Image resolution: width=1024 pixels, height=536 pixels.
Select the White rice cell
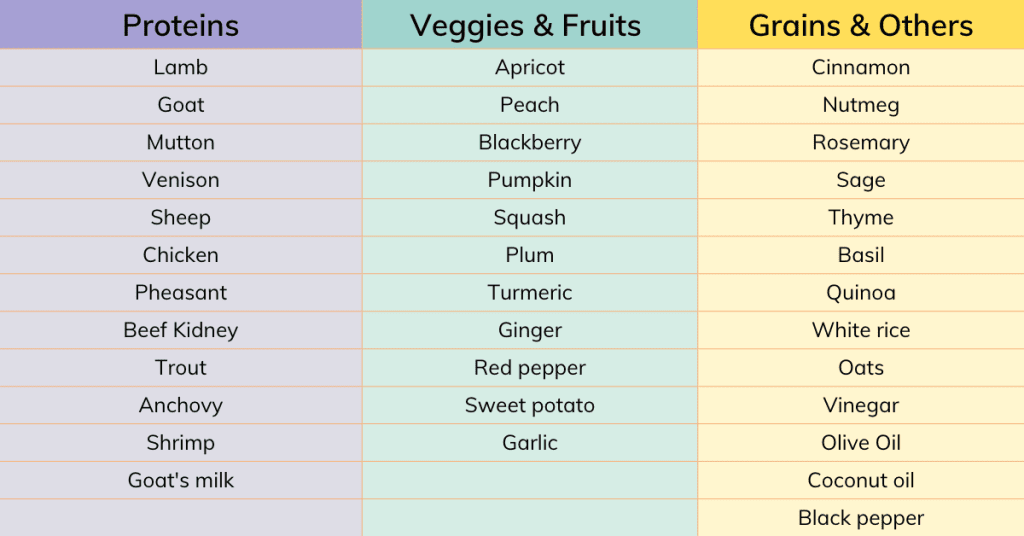(x=861, y=330)
